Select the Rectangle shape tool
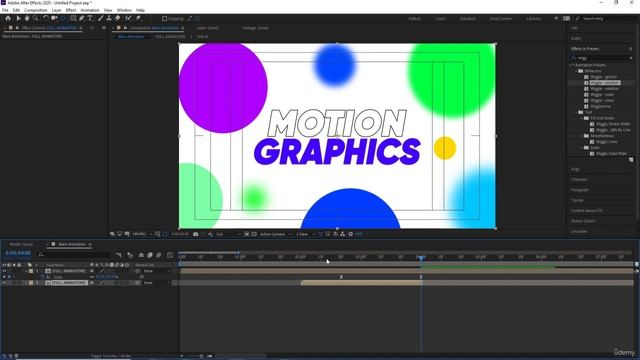The height and width of the screenshot is (360, 640). point(73,18)
